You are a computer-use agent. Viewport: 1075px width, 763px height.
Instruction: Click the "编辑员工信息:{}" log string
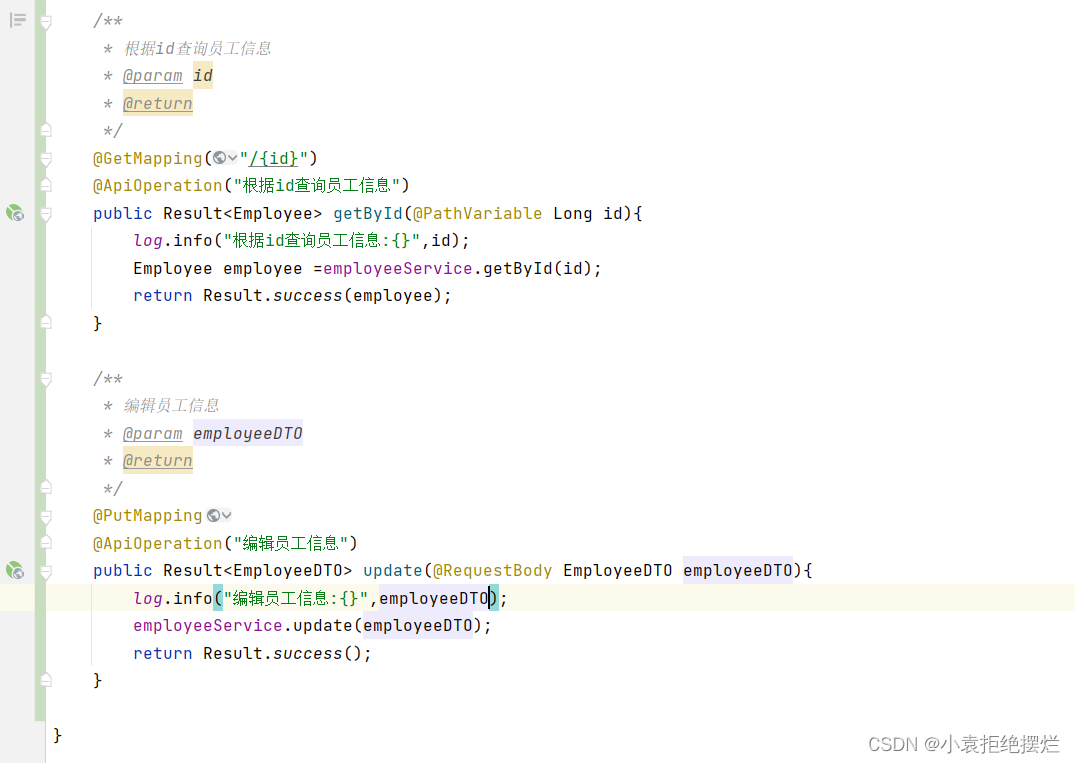pyautogui.click(x=296, y=598)
